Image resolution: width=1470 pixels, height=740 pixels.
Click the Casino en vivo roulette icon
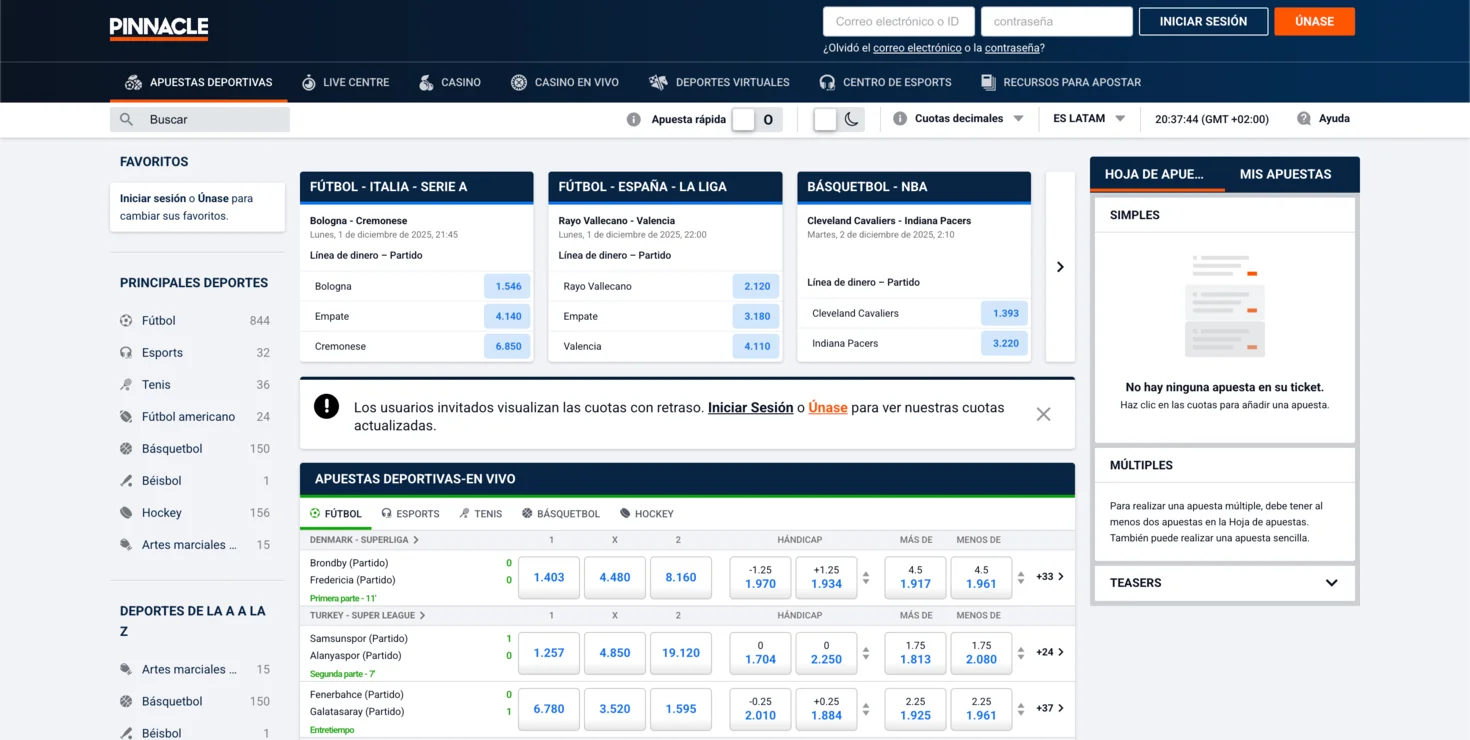pos(519,82)
